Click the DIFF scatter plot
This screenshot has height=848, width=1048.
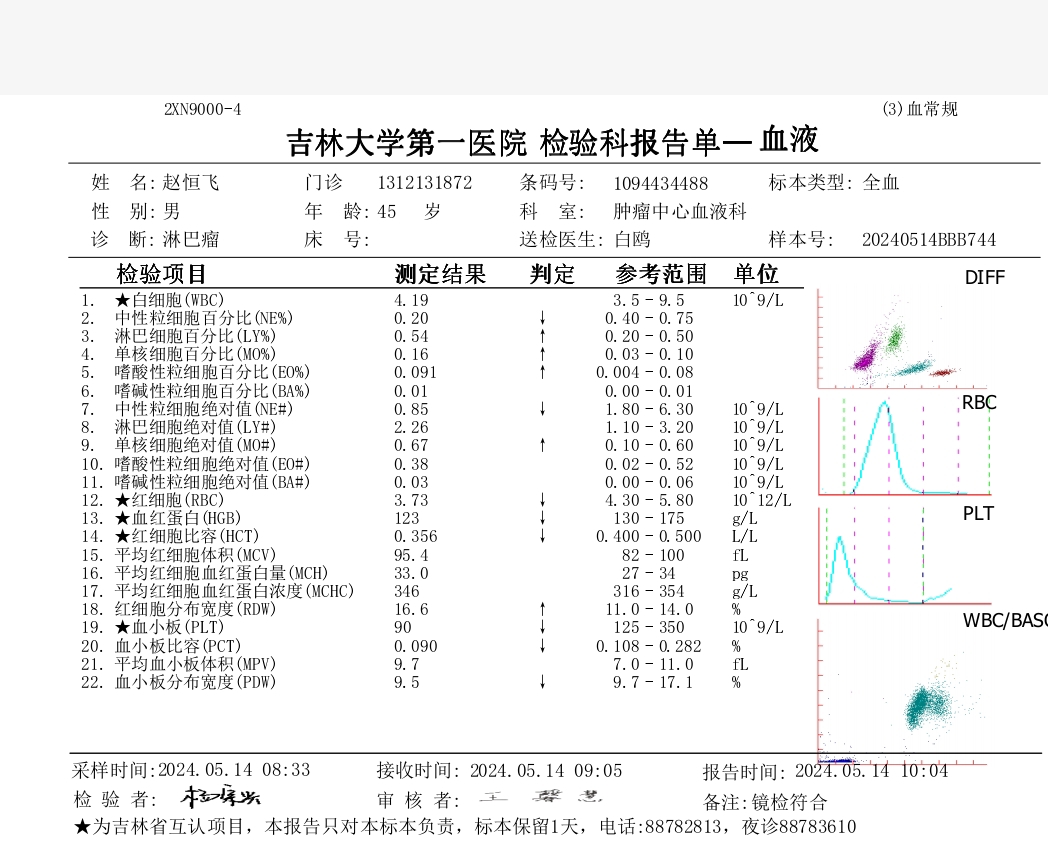coord(902,338)
